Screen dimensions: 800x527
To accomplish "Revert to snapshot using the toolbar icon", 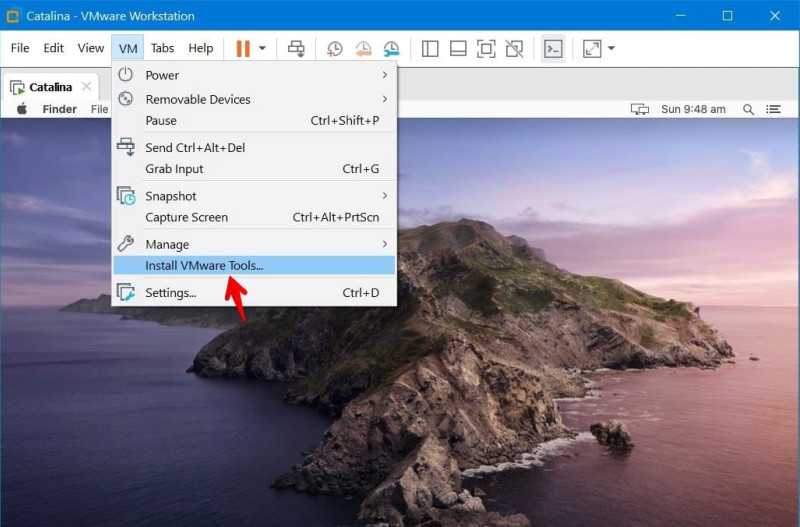I will [x=363, y=48].
